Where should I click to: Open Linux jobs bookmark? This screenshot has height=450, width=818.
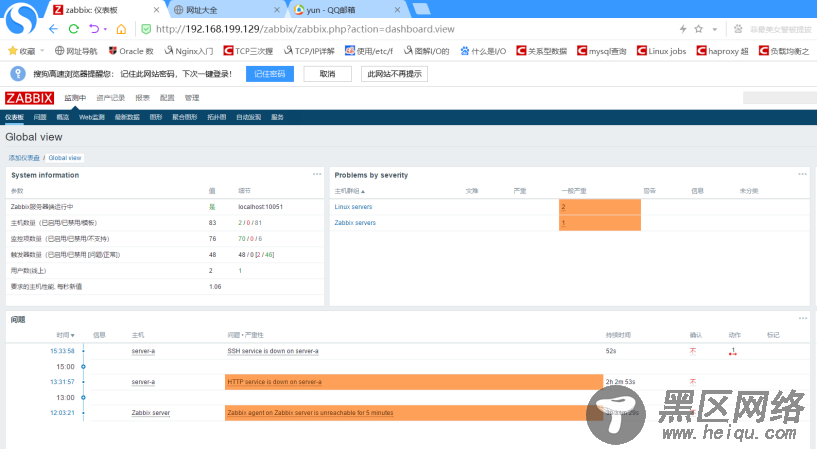(x=661, y=51)
